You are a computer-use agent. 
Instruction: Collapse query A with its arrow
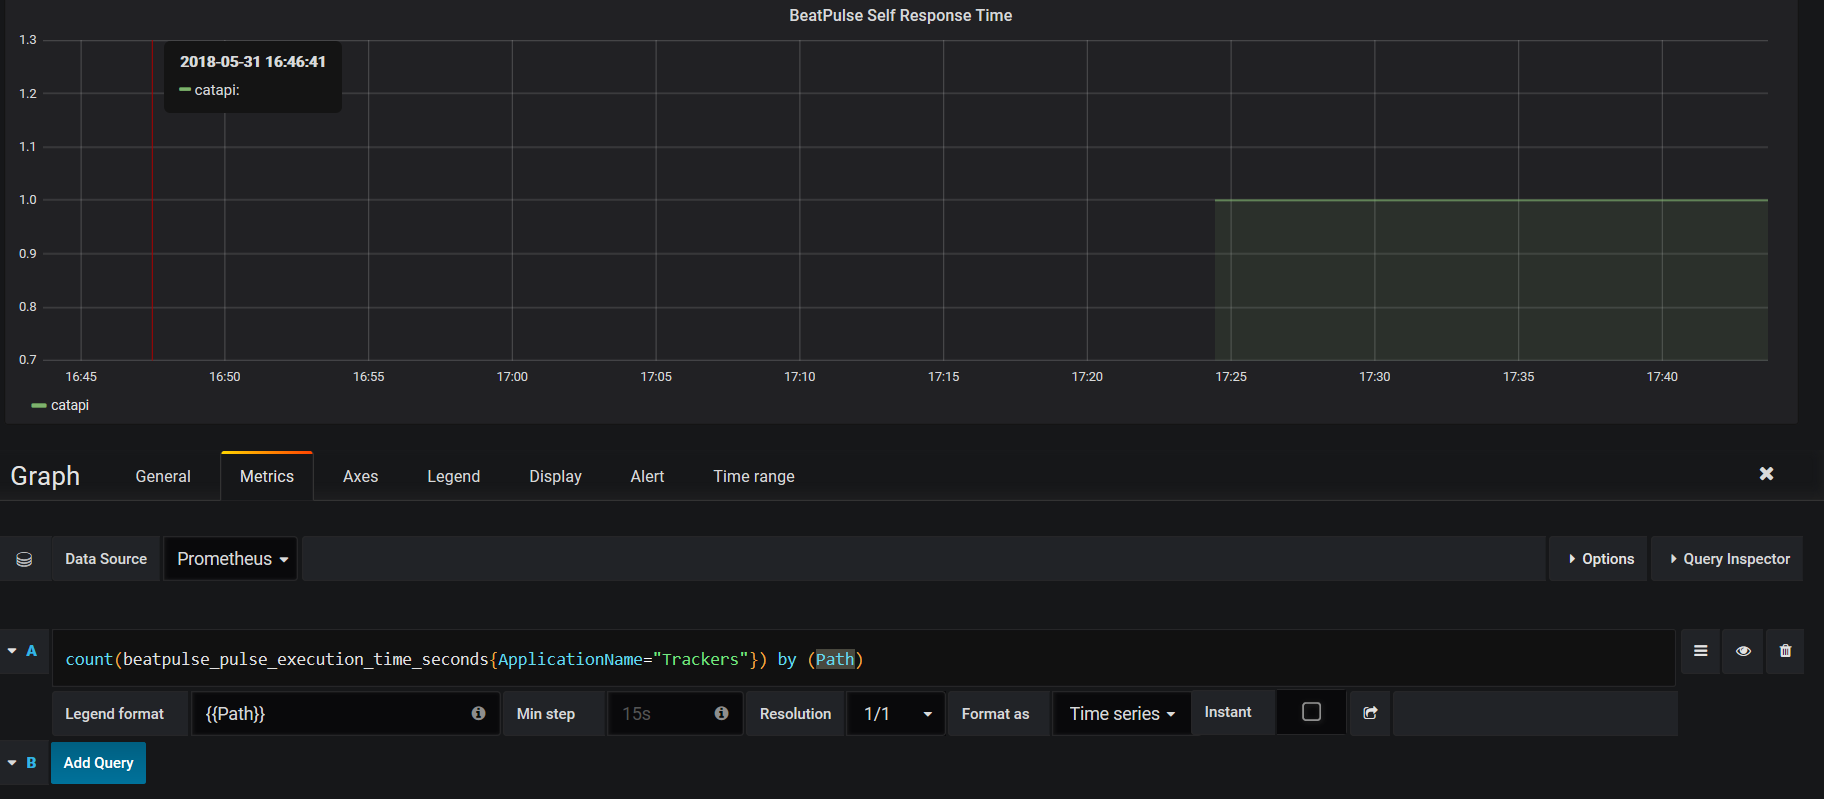coord(12,651)
